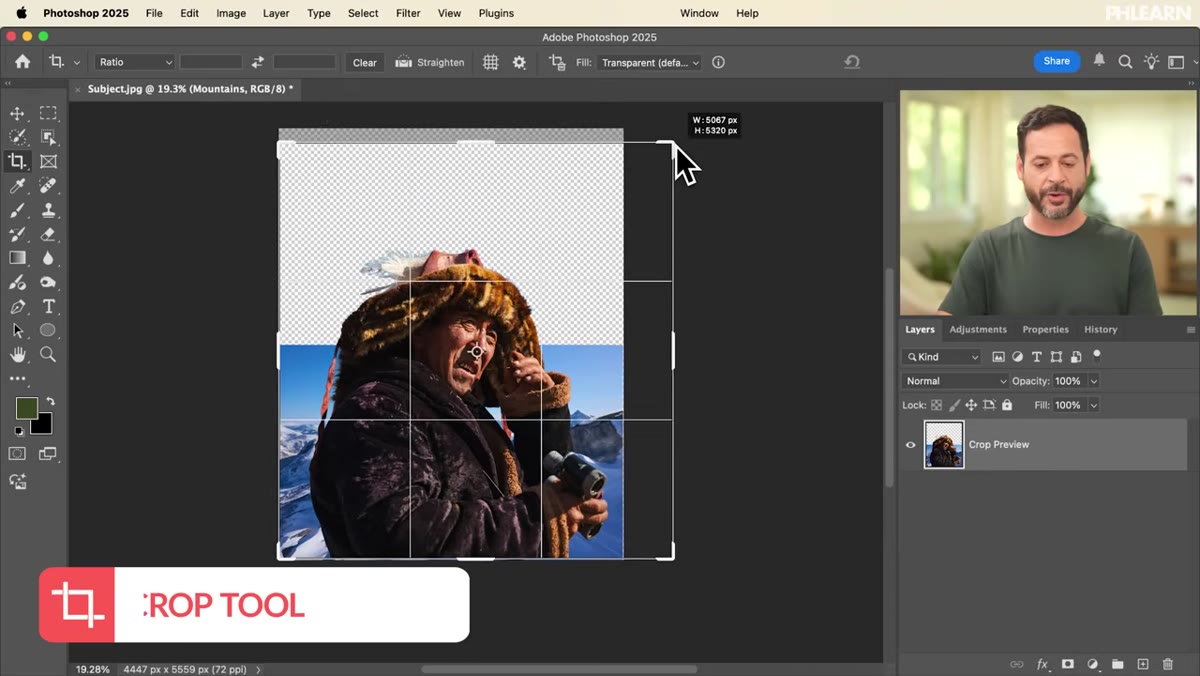Click the foreground color swatch
This screenshot has height=676, width=1200.
26,408
